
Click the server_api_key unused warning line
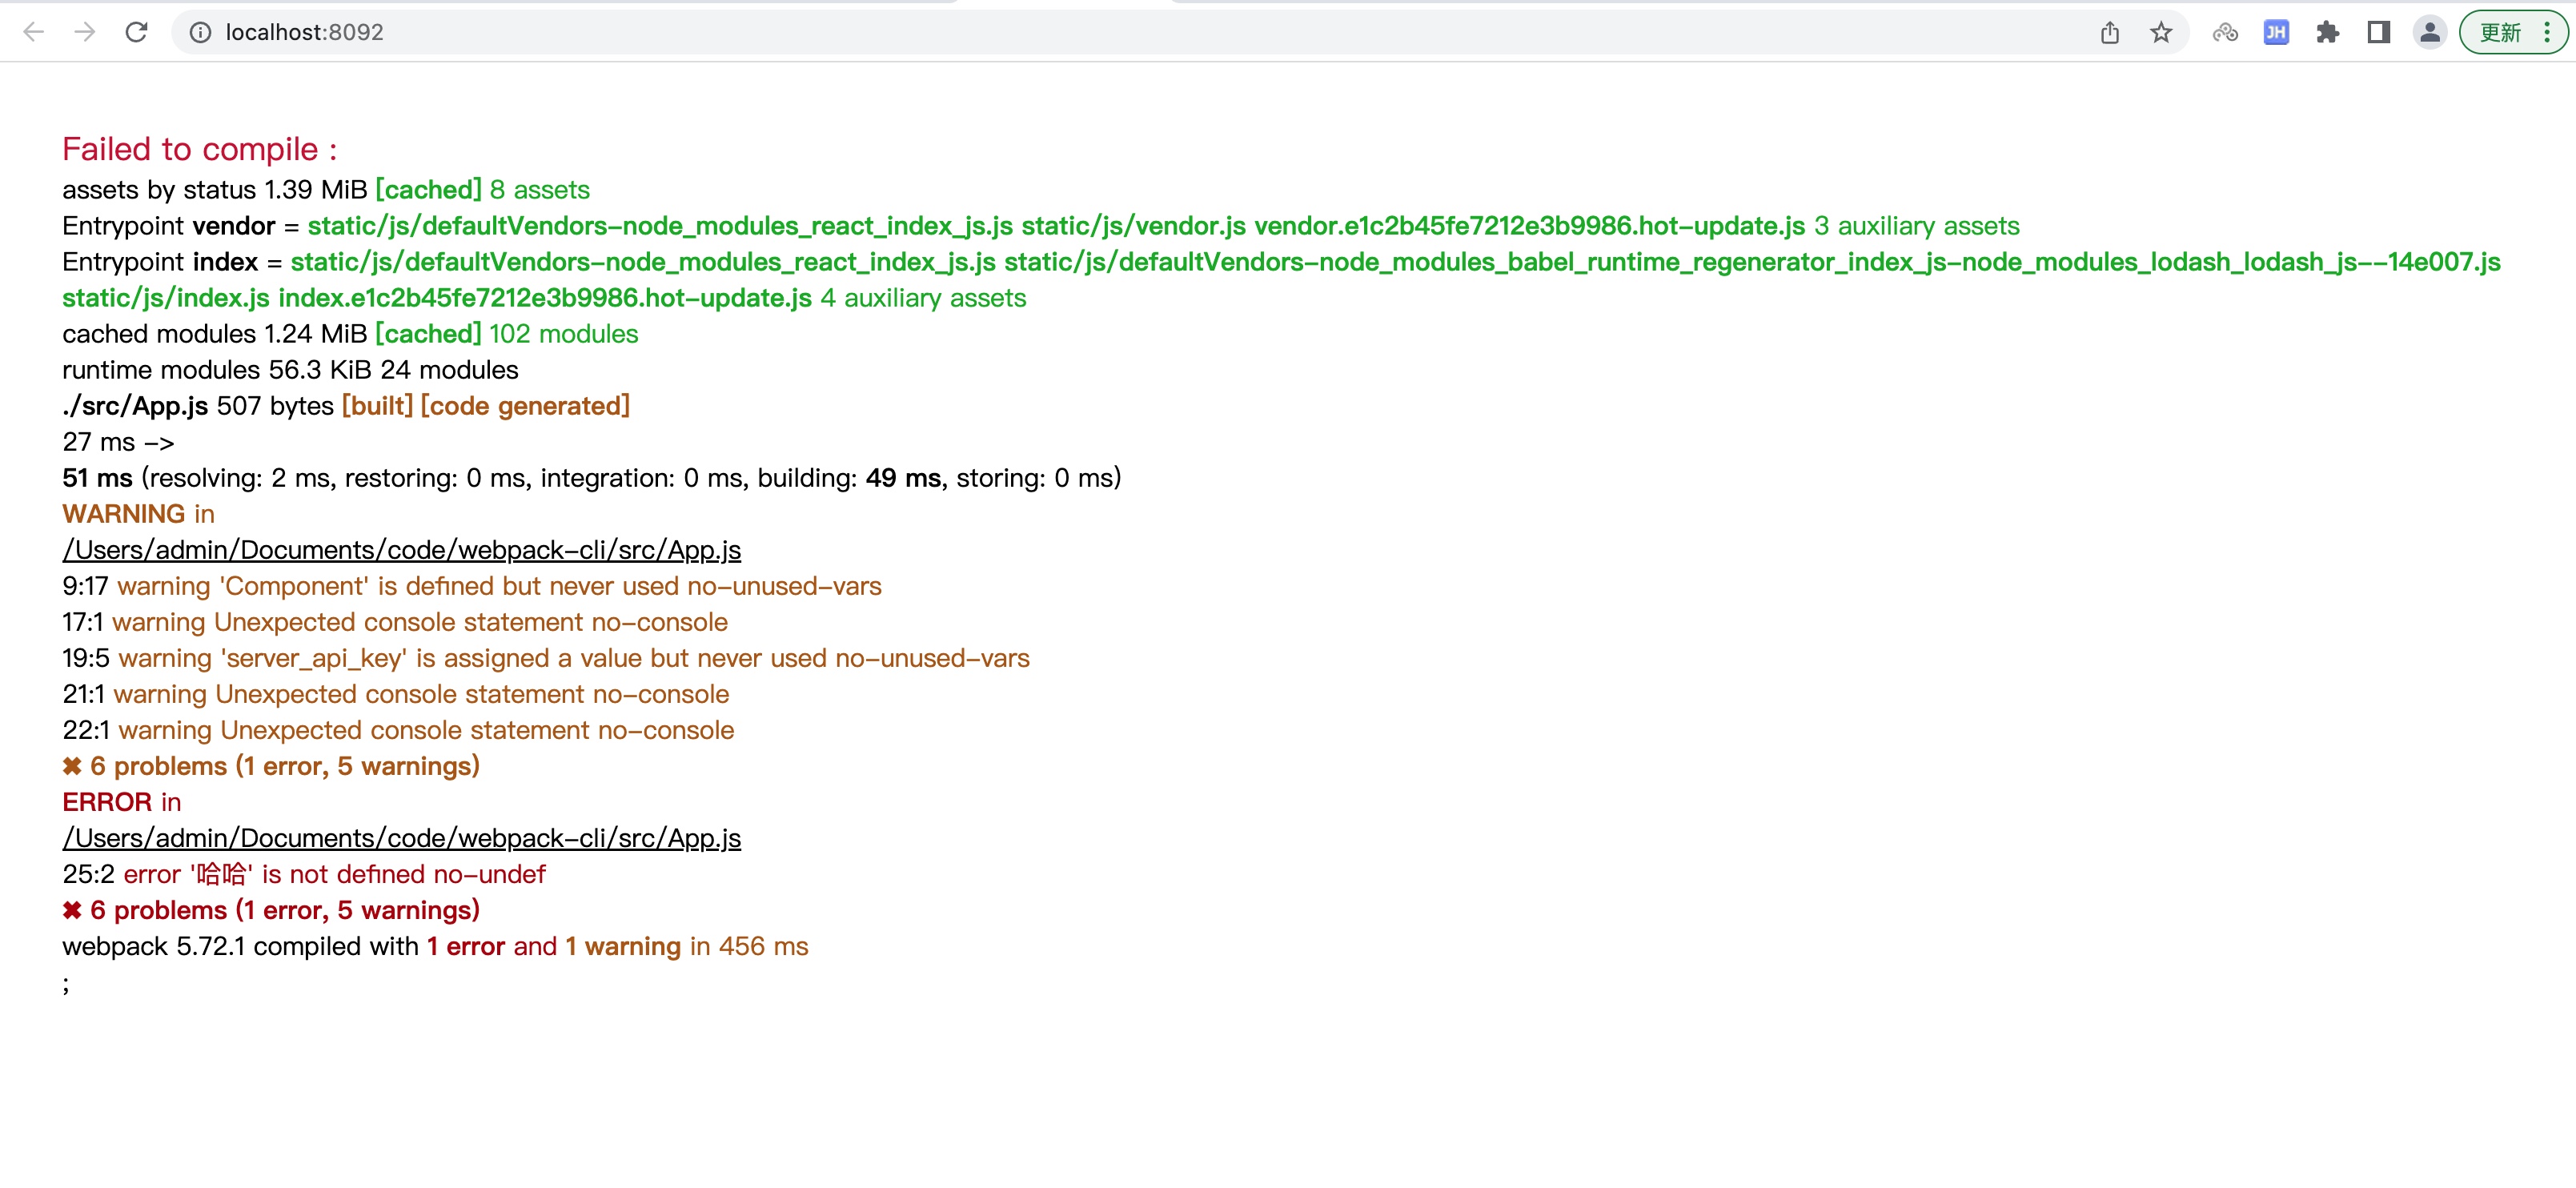pyautogui.click(x=545, y=658)
